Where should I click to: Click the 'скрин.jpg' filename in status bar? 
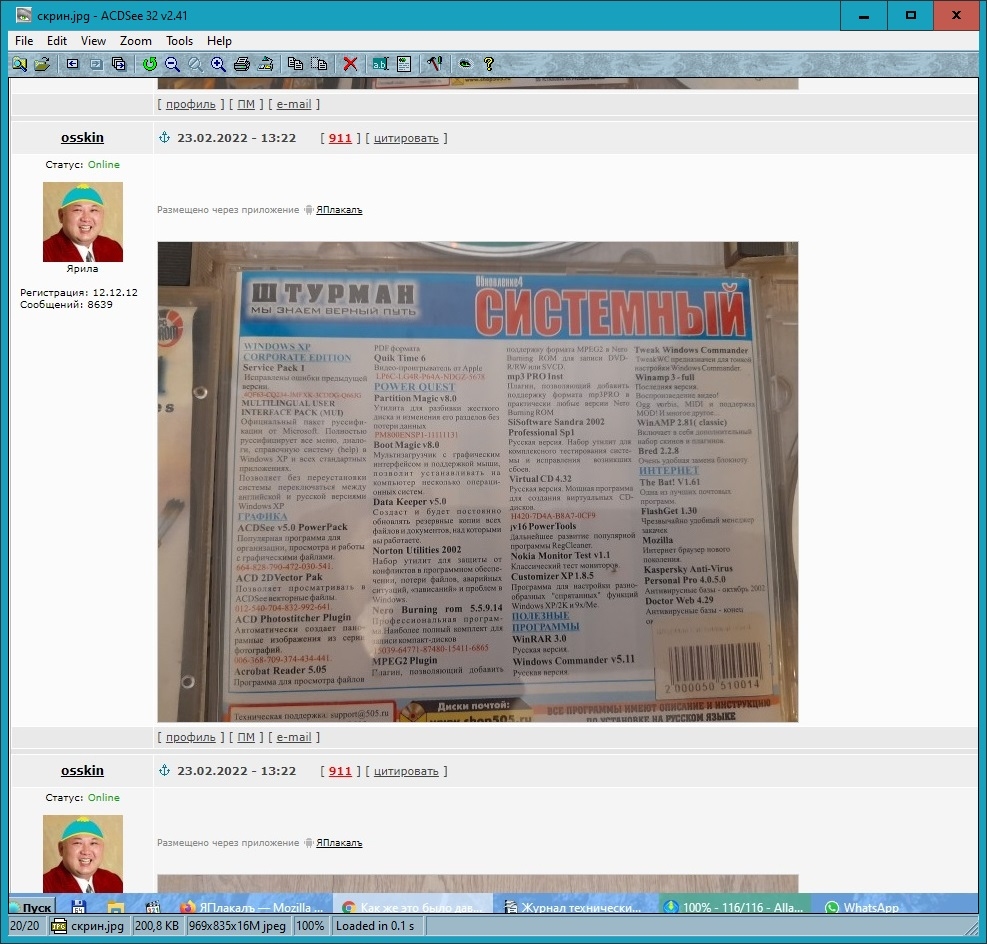(98, 926)
